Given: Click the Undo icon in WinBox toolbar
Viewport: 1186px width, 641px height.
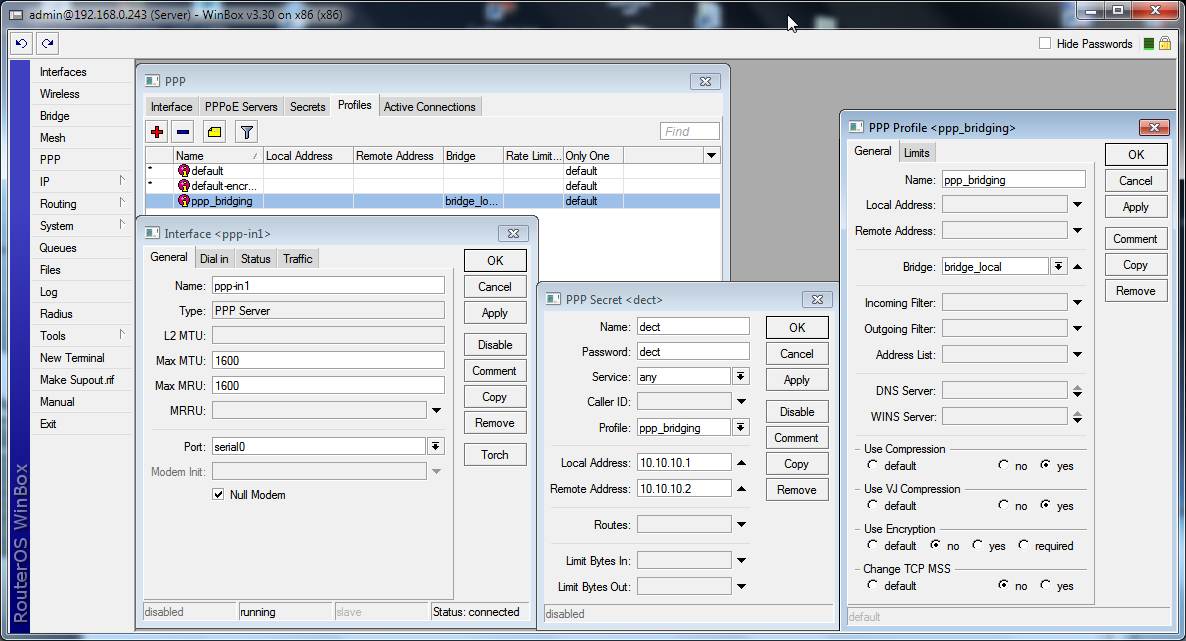Looking at the screenshot, I should point(21,43).
